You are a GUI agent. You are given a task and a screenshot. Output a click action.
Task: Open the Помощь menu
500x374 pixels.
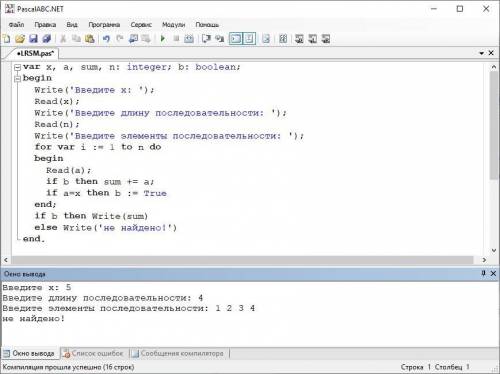click(x=207, y=25)
